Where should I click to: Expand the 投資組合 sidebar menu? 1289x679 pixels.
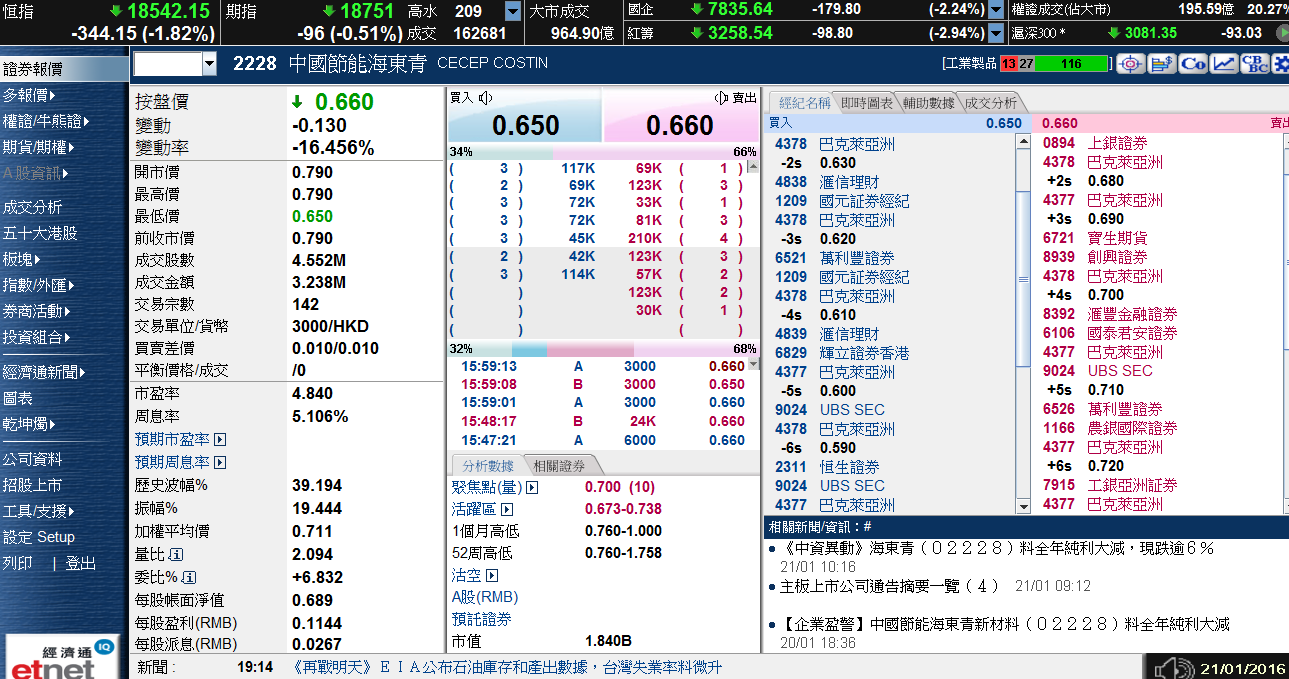[37, 337]
